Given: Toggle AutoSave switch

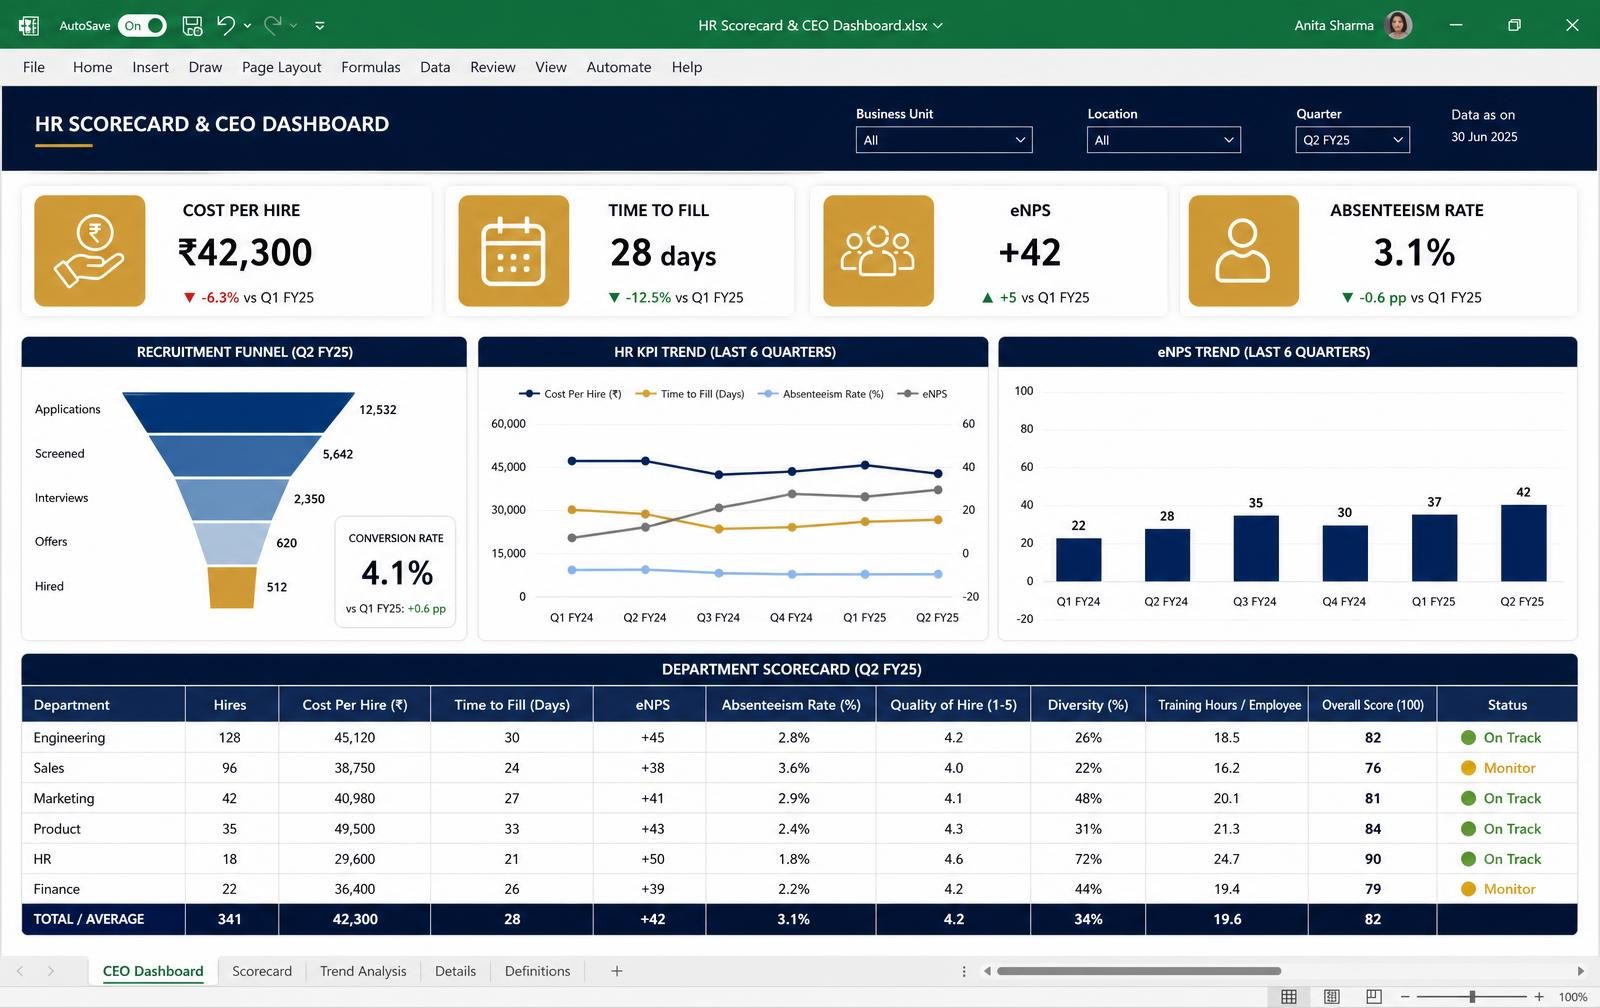Looking at the screenshot, I should tap(142, 25).
